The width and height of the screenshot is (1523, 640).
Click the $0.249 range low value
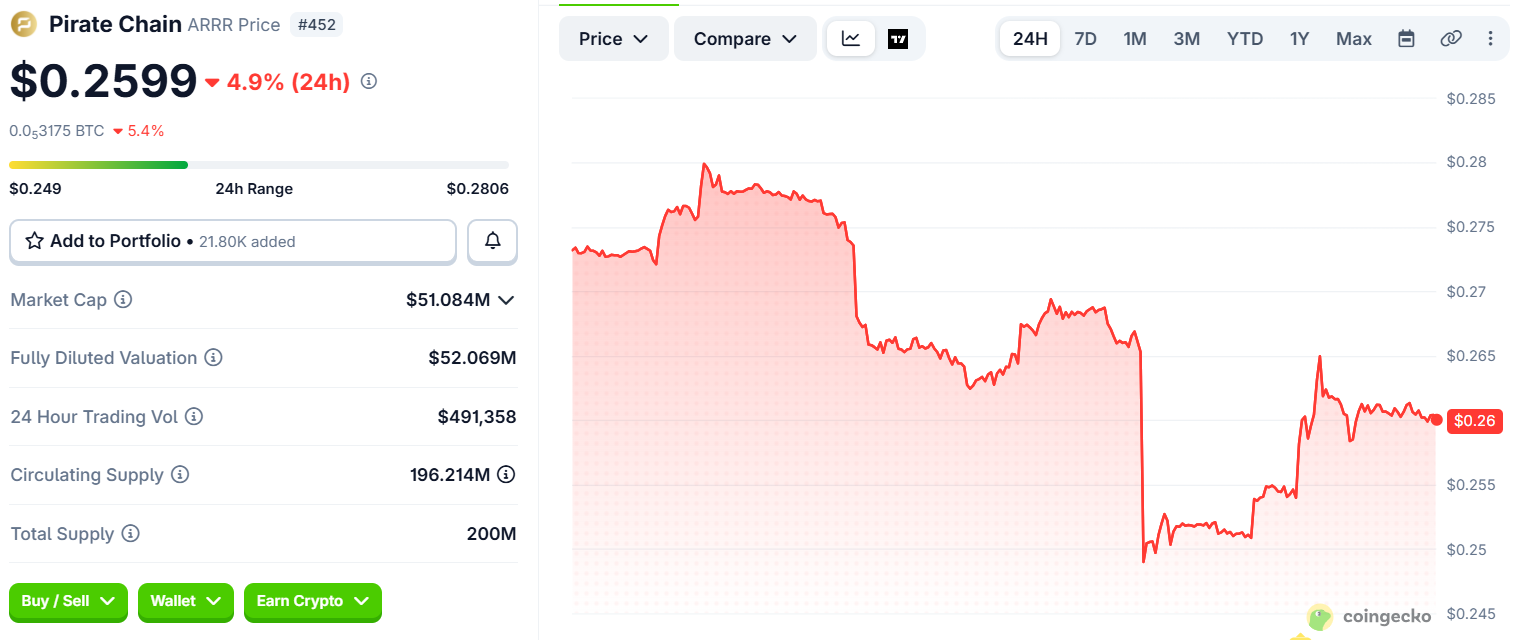click(x=35, y=189)
